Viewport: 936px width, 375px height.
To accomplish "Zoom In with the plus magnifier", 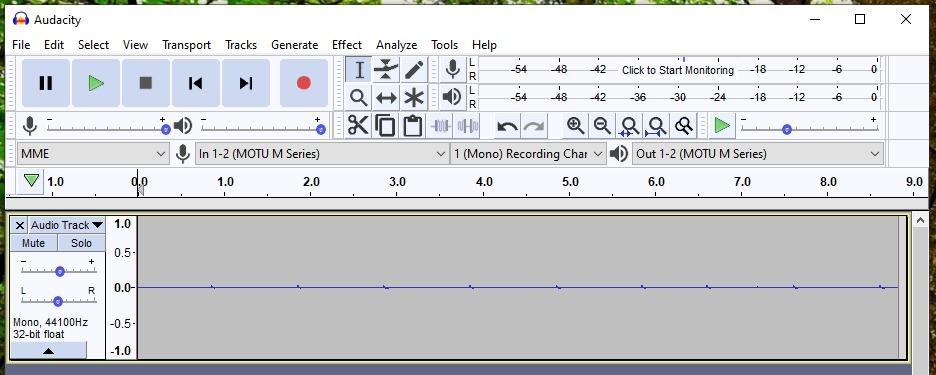I will [575, 125].
